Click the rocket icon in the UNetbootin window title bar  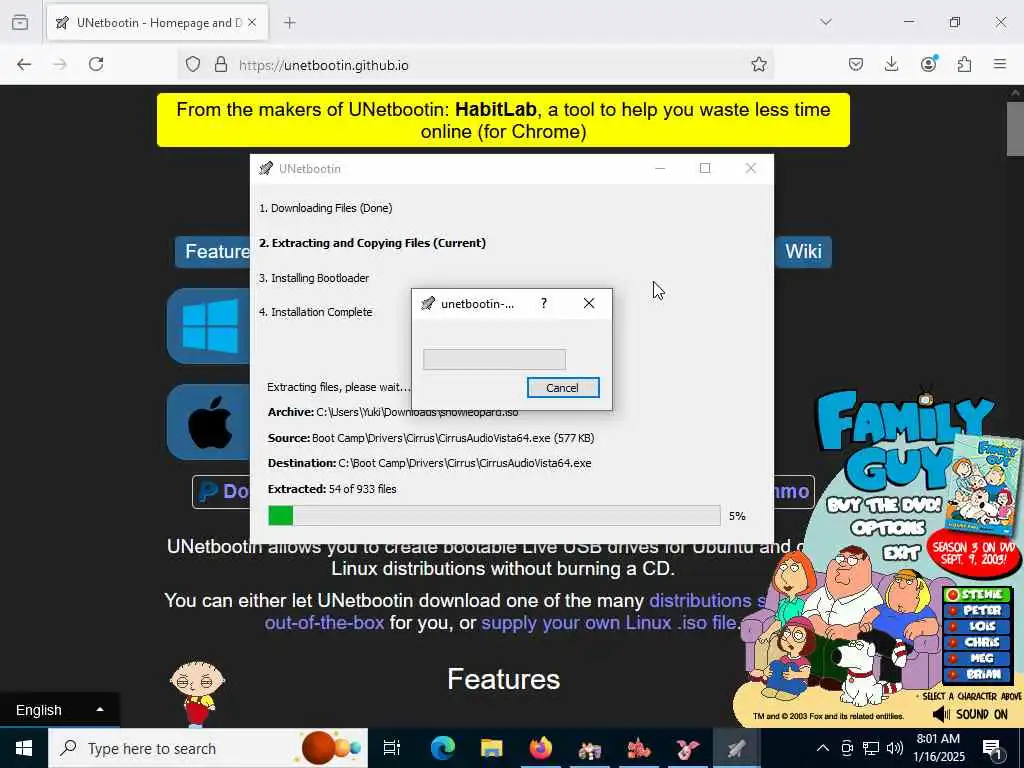click(x=266, y=168)
